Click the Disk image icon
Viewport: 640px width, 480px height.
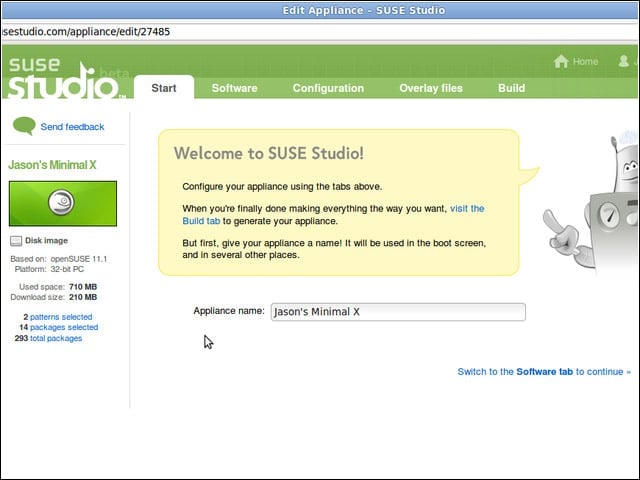[16, 241]
